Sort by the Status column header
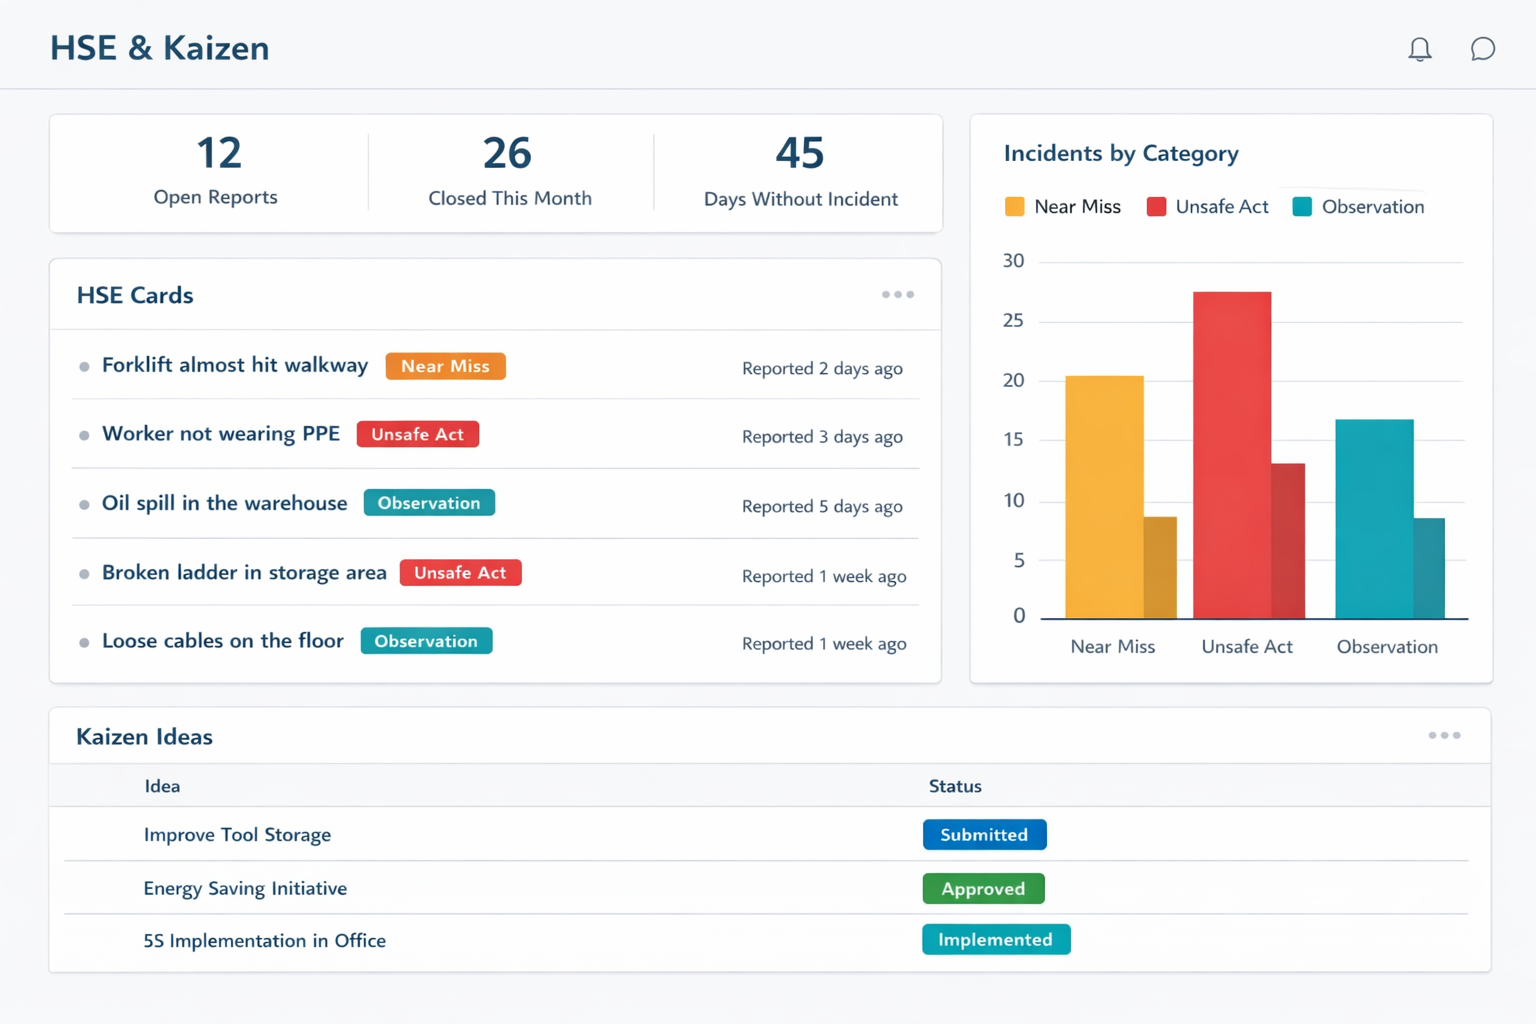 (955, 786)
